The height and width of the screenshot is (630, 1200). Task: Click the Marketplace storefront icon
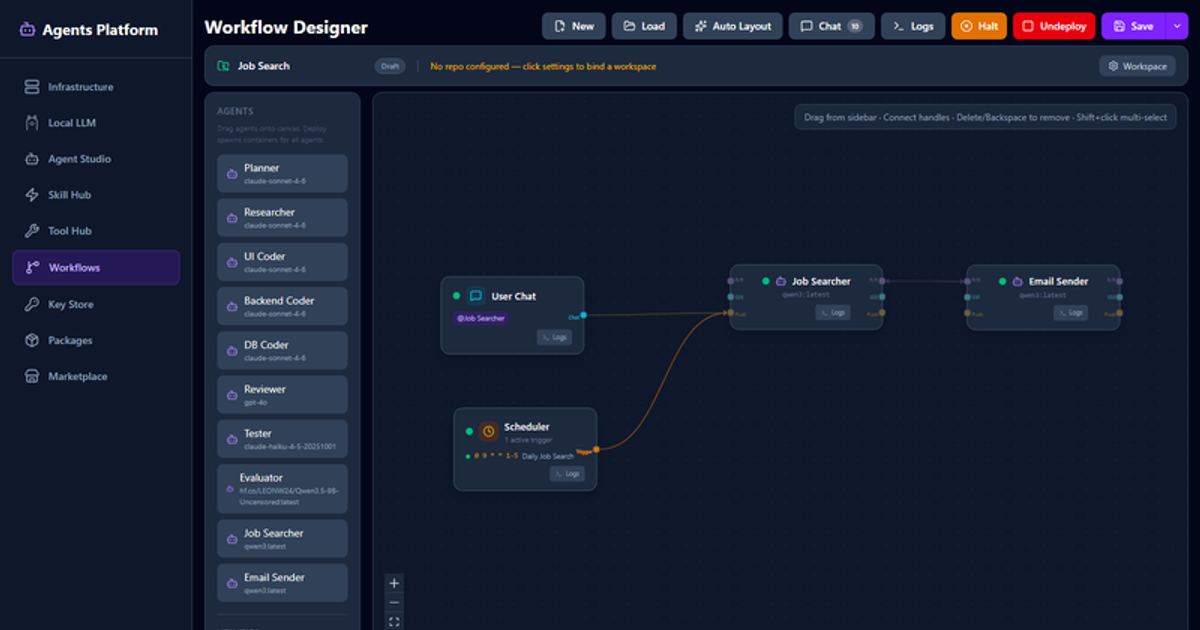pos(31,376)
